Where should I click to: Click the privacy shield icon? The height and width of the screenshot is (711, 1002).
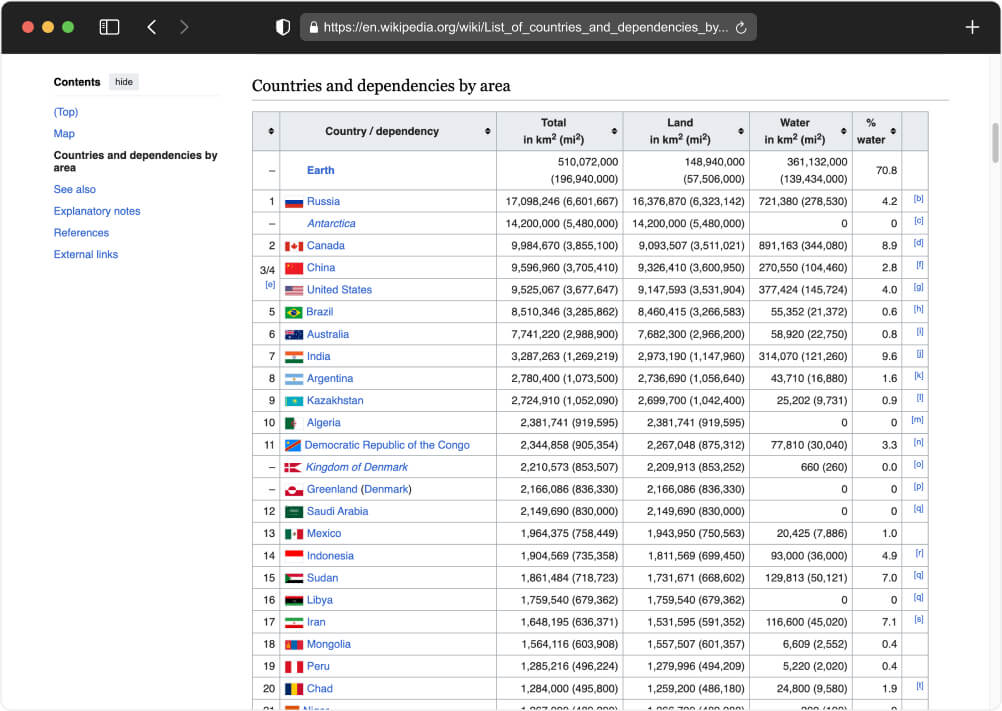pyautogui.click(x=281, y=27)
